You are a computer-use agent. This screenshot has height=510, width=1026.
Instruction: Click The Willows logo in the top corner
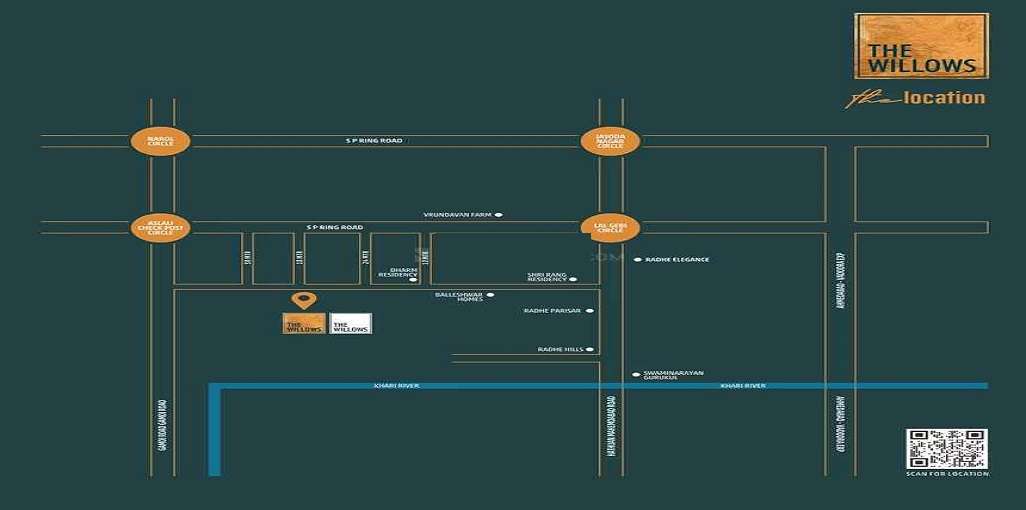921,46
